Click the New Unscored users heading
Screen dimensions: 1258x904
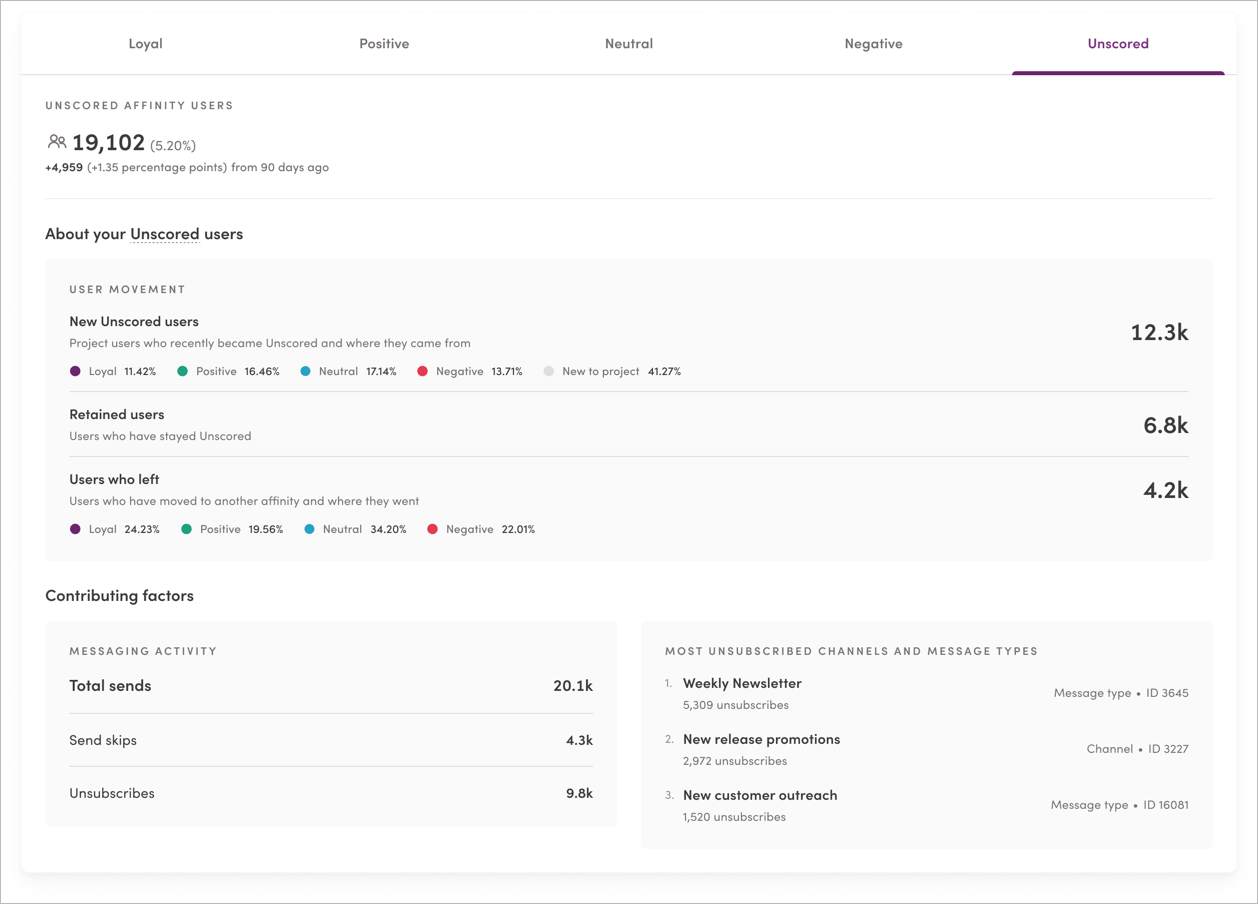tap(134, 322)
